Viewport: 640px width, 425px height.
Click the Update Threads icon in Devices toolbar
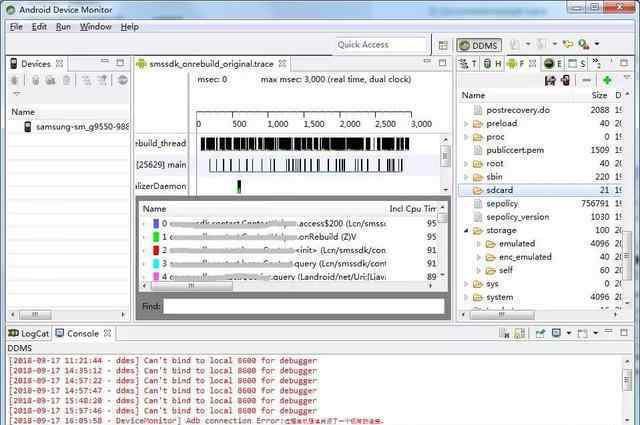[x=86, y=80]
